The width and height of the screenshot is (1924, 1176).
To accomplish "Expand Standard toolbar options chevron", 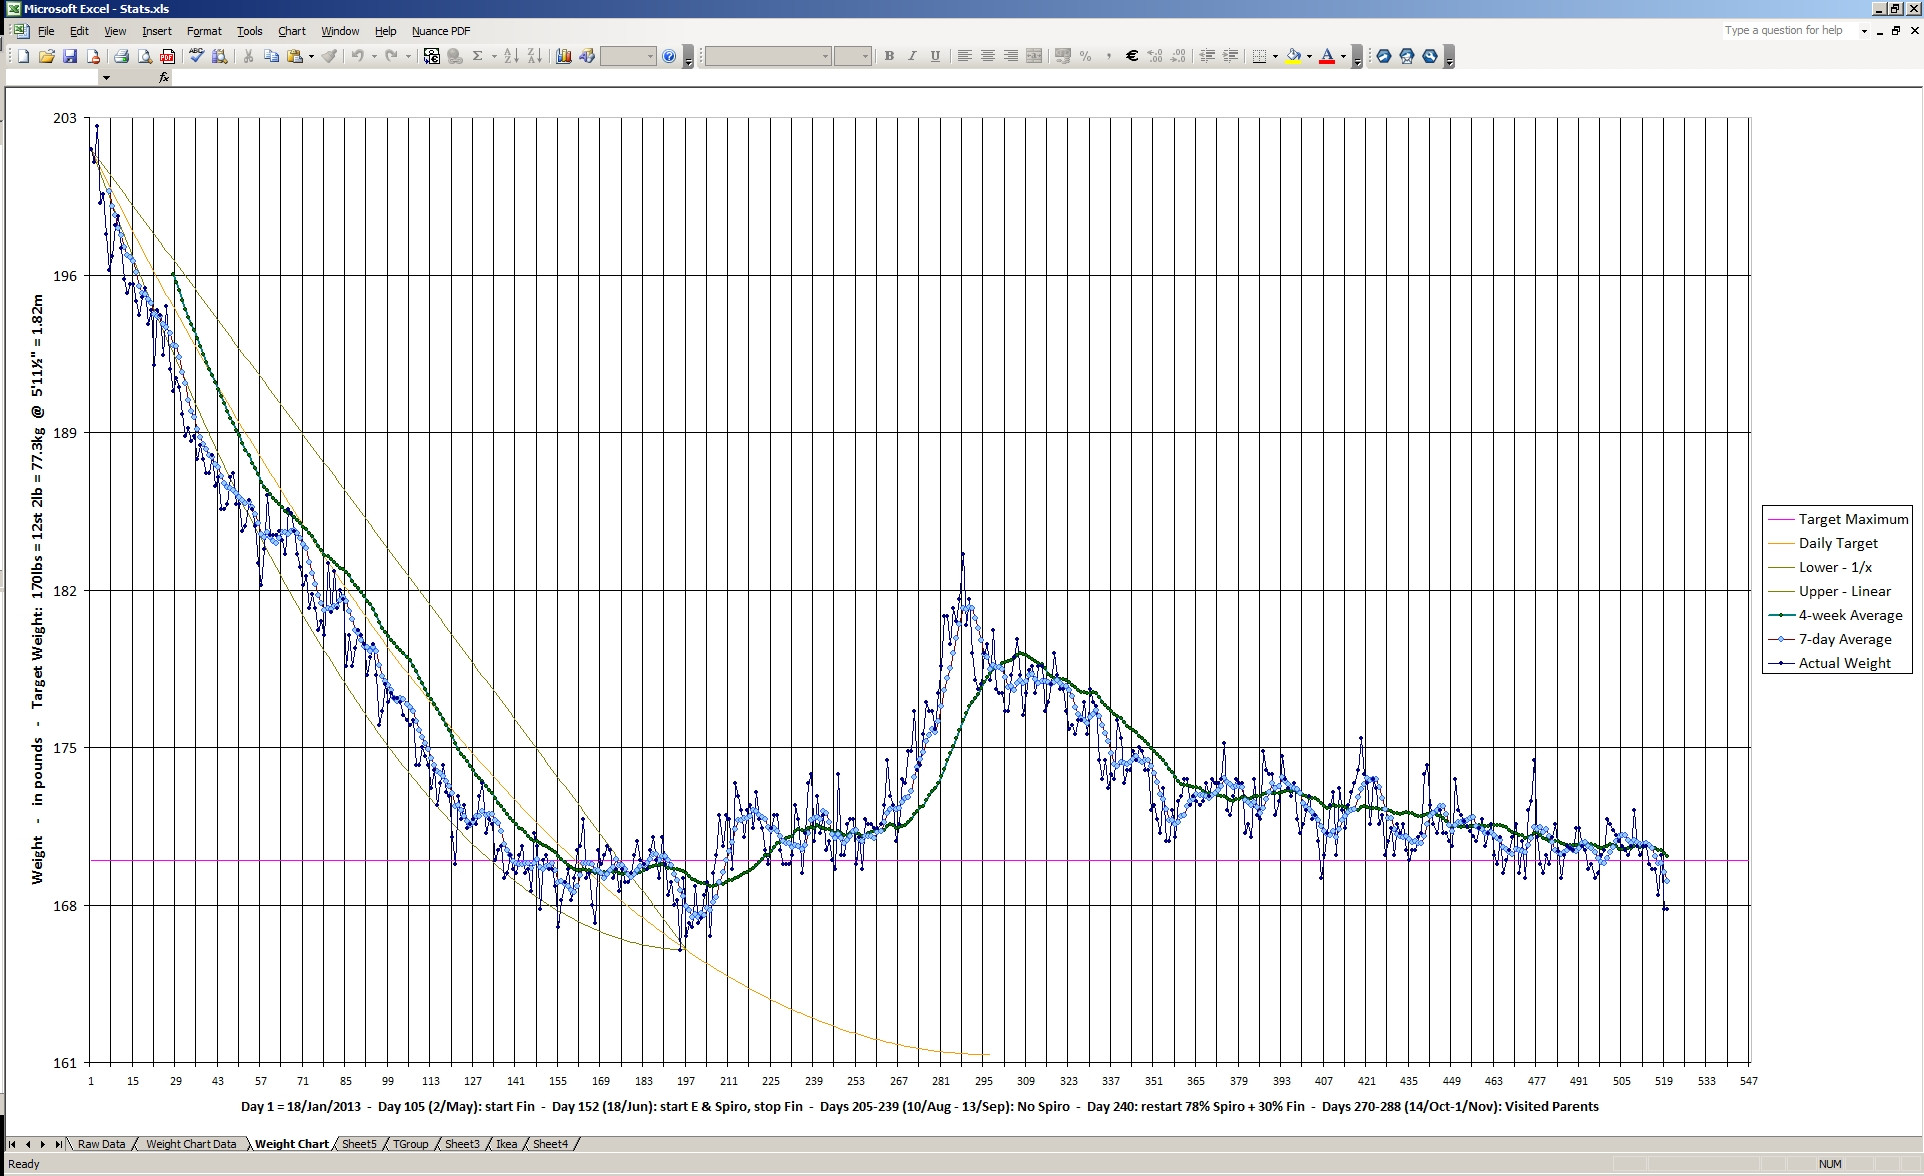I will point(688,57).
